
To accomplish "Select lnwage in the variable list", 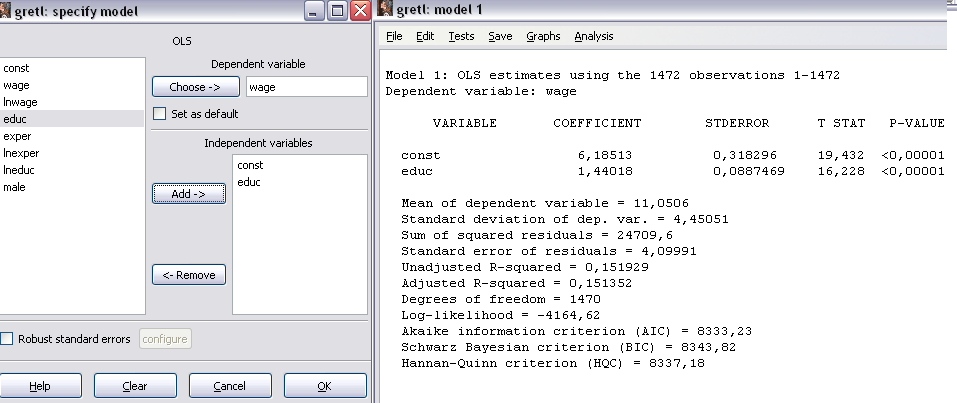I will (x=72, y=102).
